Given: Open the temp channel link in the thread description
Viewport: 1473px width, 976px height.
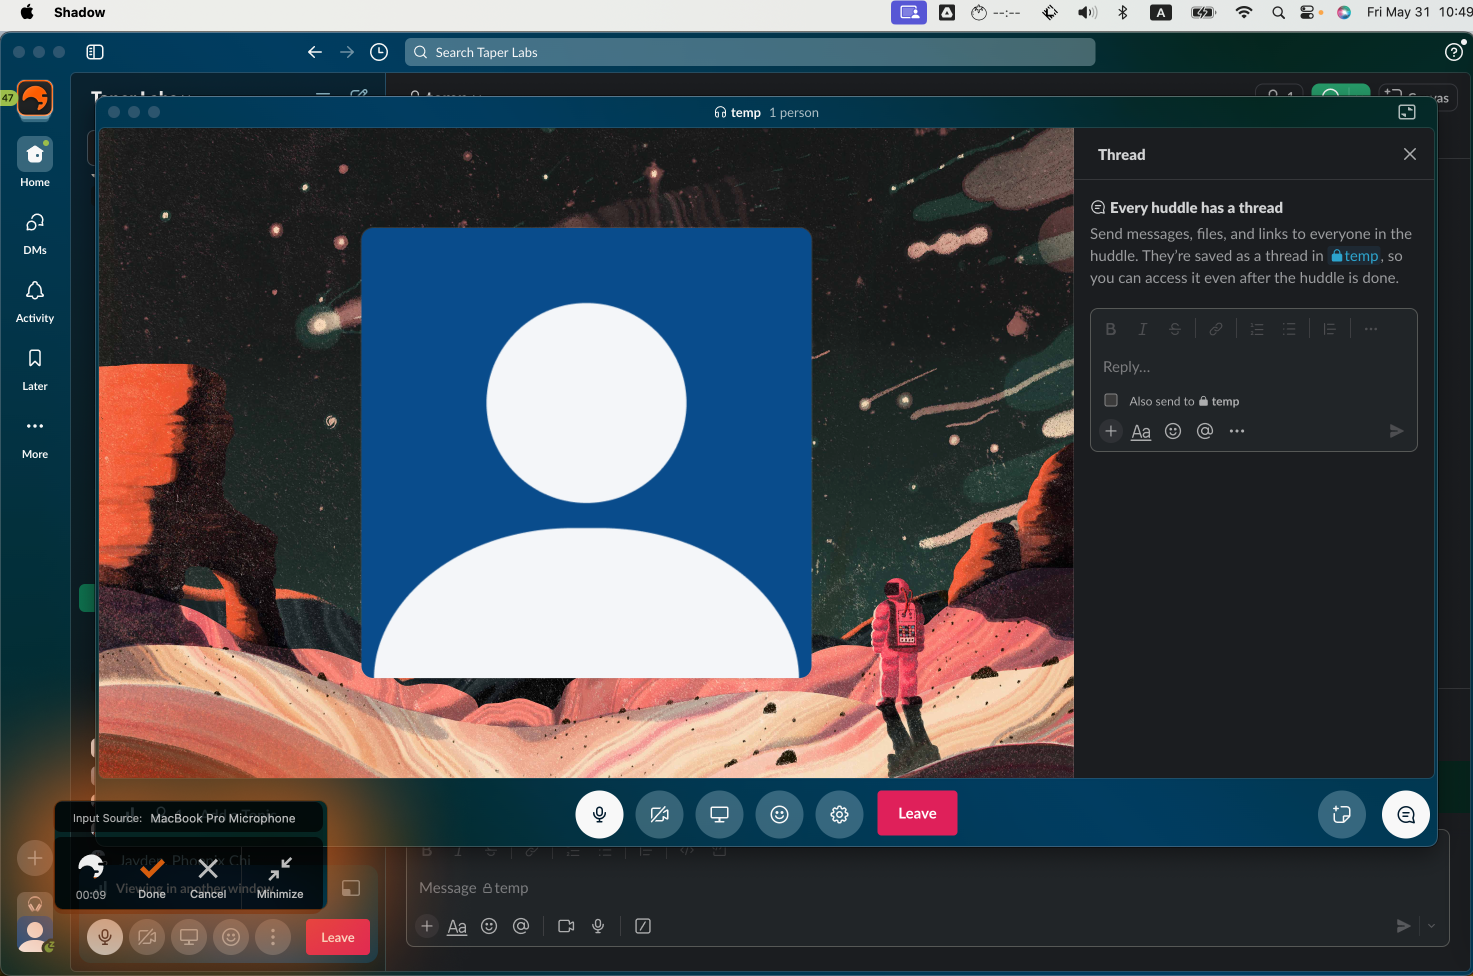Looking at the screenshot, I should tap(1355, 255).
